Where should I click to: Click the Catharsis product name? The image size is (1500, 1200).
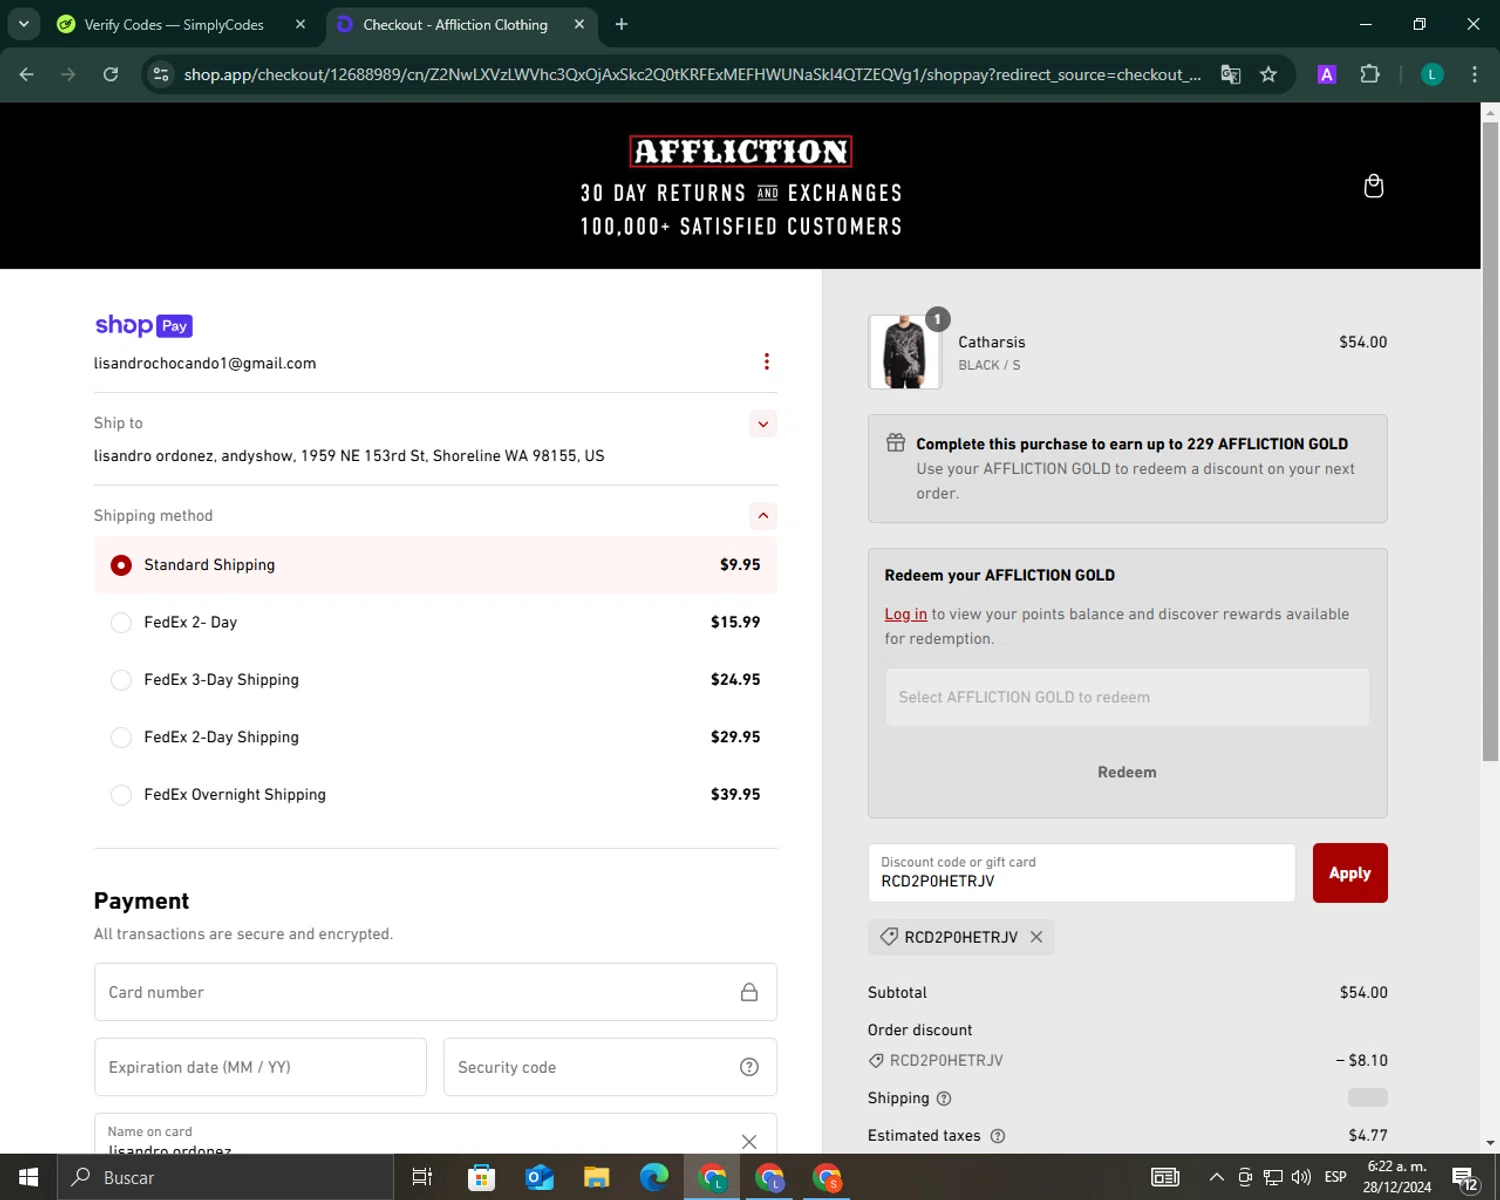click(991, 342)
